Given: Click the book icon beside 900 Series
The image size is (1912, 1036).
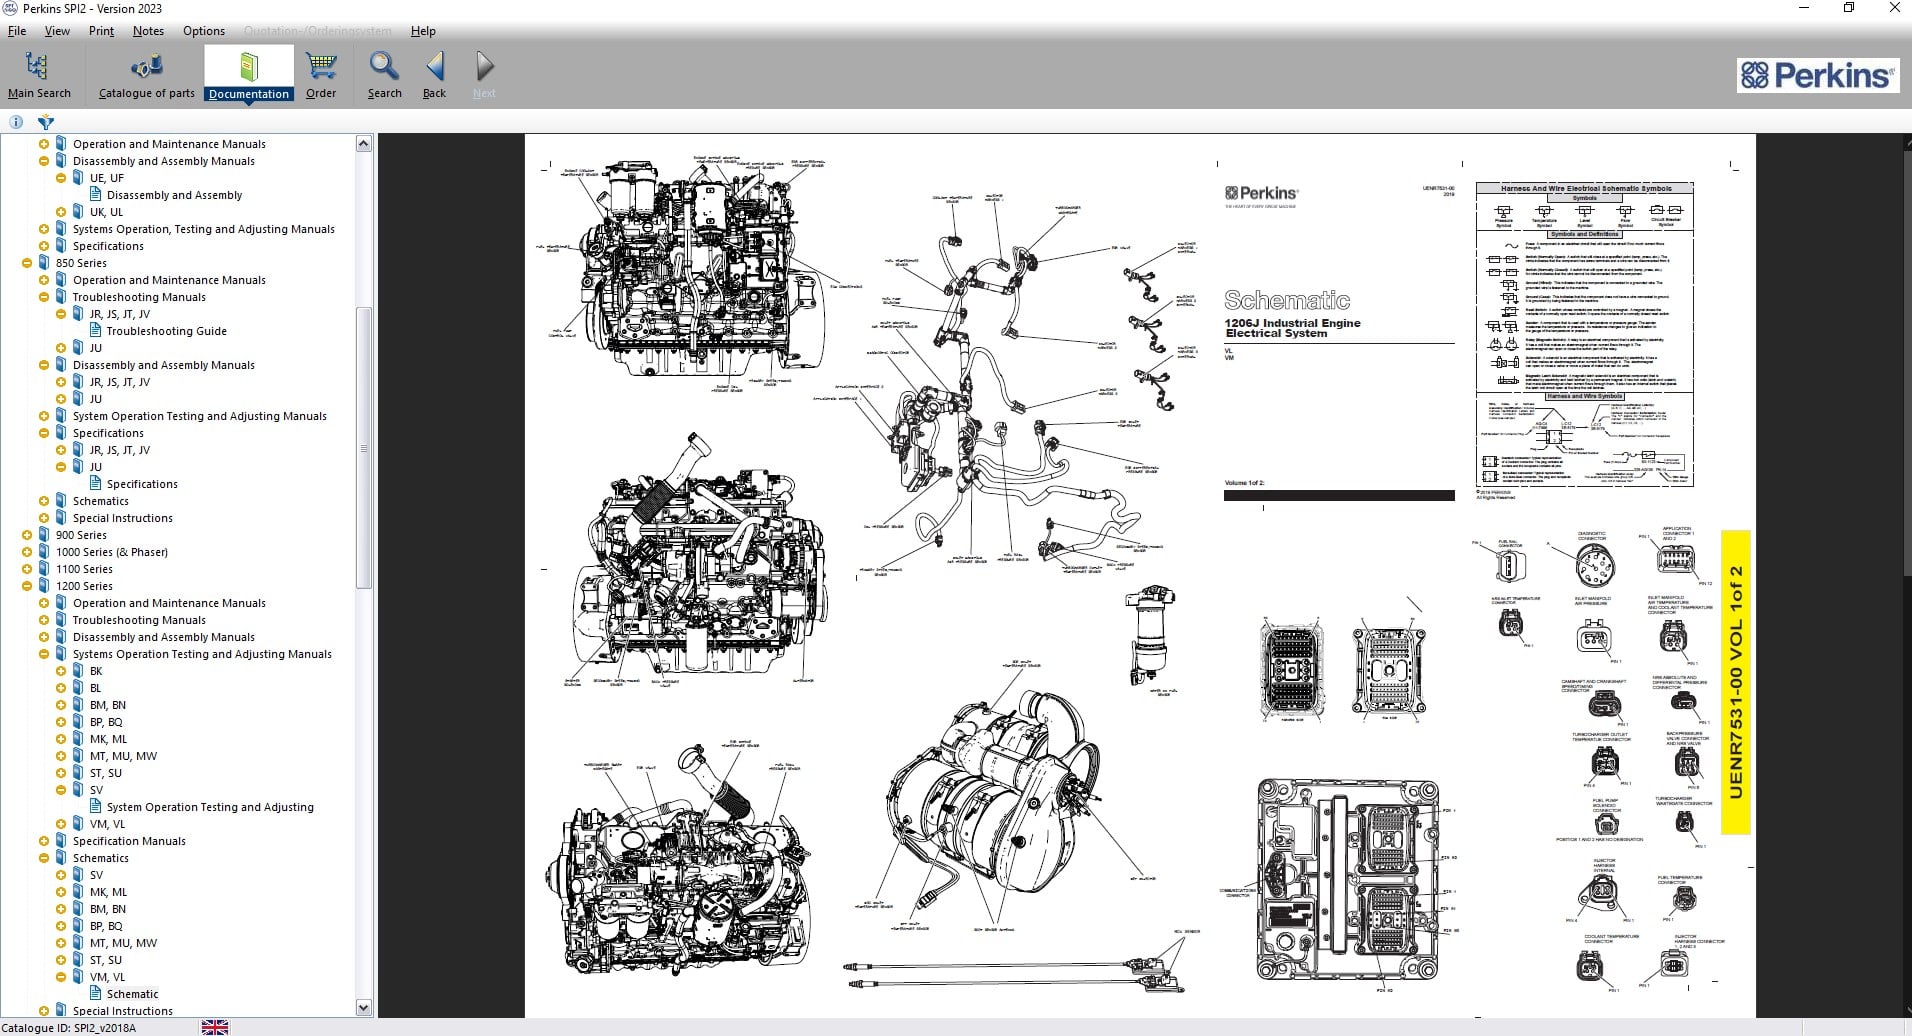Looking at the screenshot, I should [x=44, y=535].
